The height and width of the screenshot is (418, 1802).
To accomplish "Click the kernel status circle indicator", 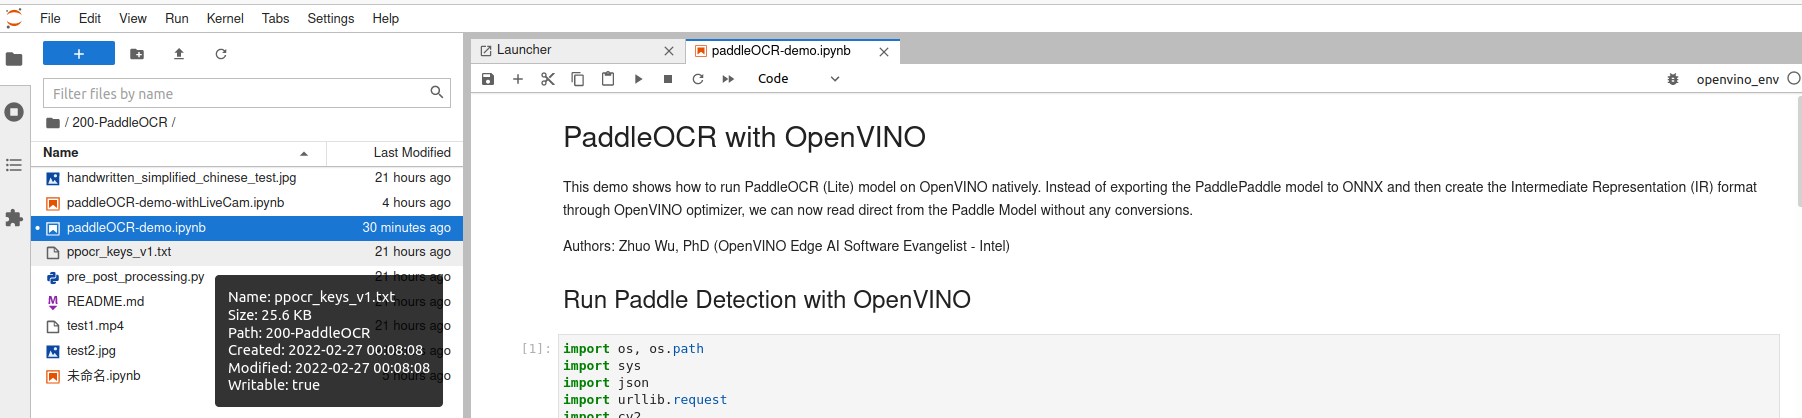I will pos(1794,78).
